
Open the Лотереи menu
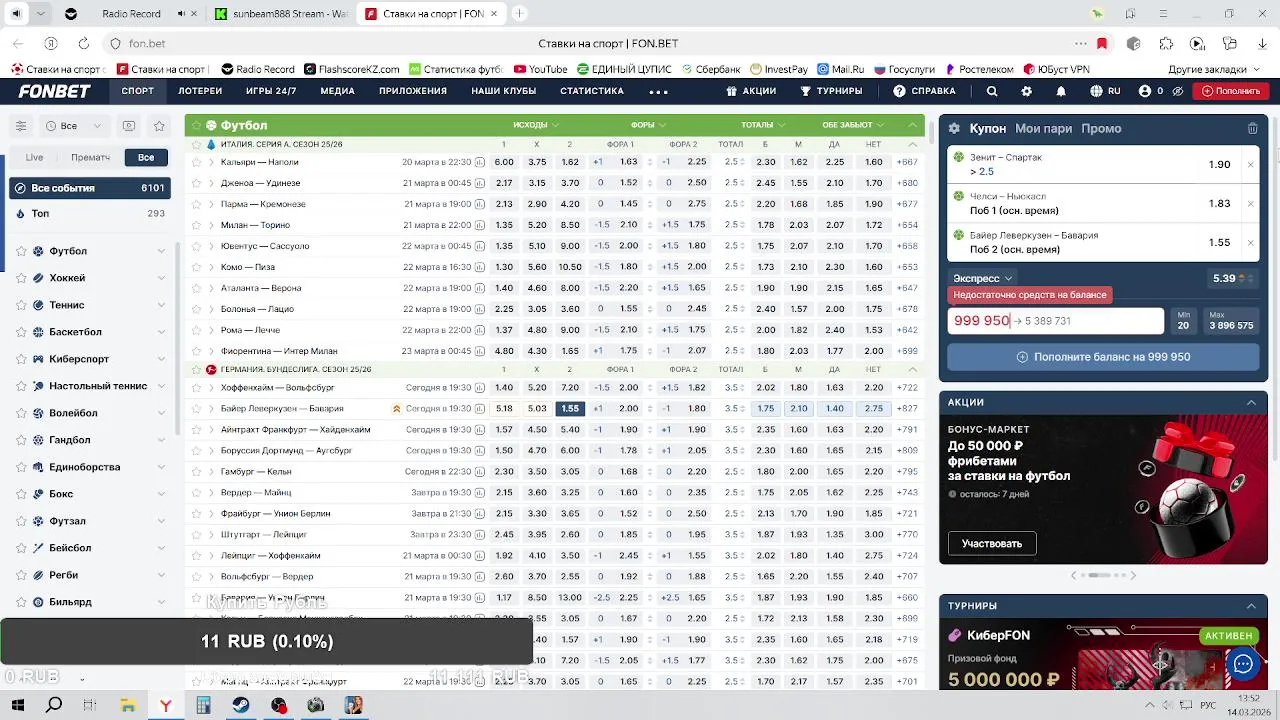(200, 91)
